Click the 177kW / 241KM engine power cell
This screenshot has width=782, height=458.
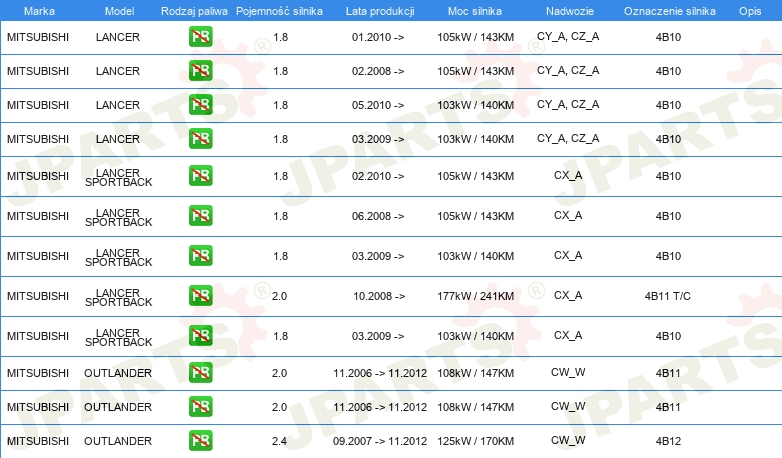[475, 296]
